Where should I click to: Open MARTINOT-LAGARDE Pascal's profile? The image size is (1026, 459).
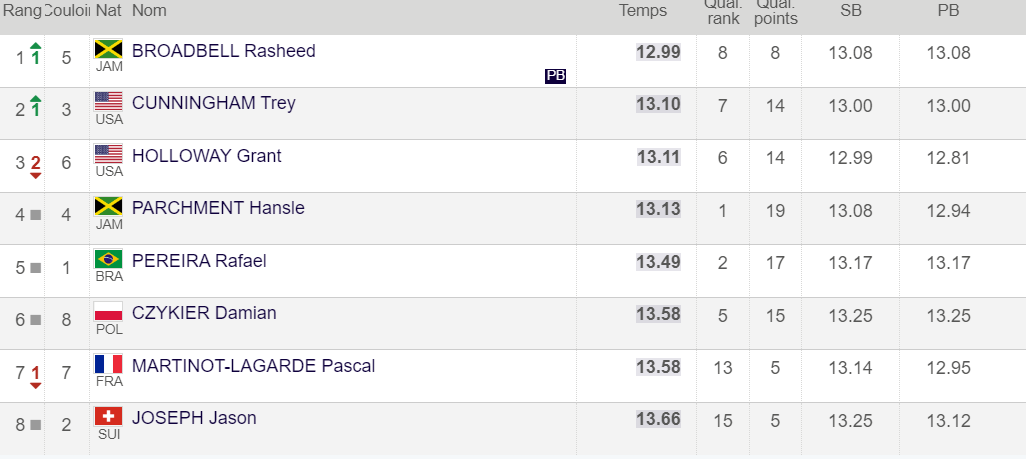[253, 366]
